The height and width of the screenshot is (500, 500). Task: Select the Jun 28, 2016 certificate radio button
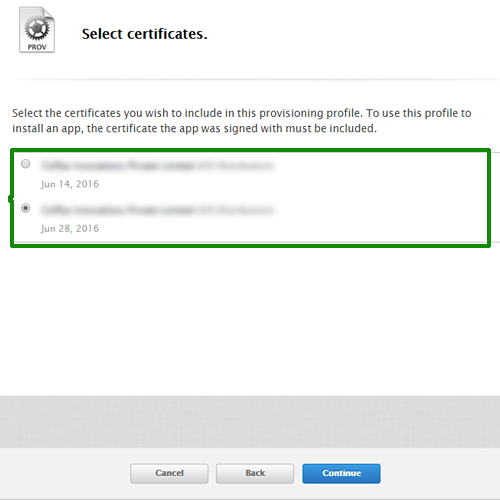25,208
